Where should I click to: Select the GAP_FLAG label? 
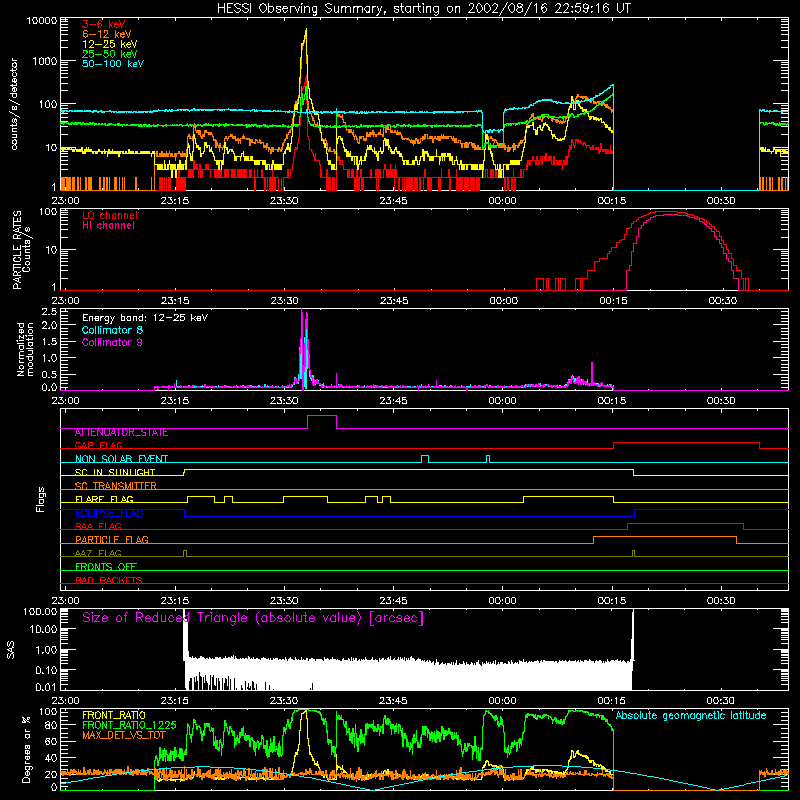pyautogui.click(x=98, y=445)
